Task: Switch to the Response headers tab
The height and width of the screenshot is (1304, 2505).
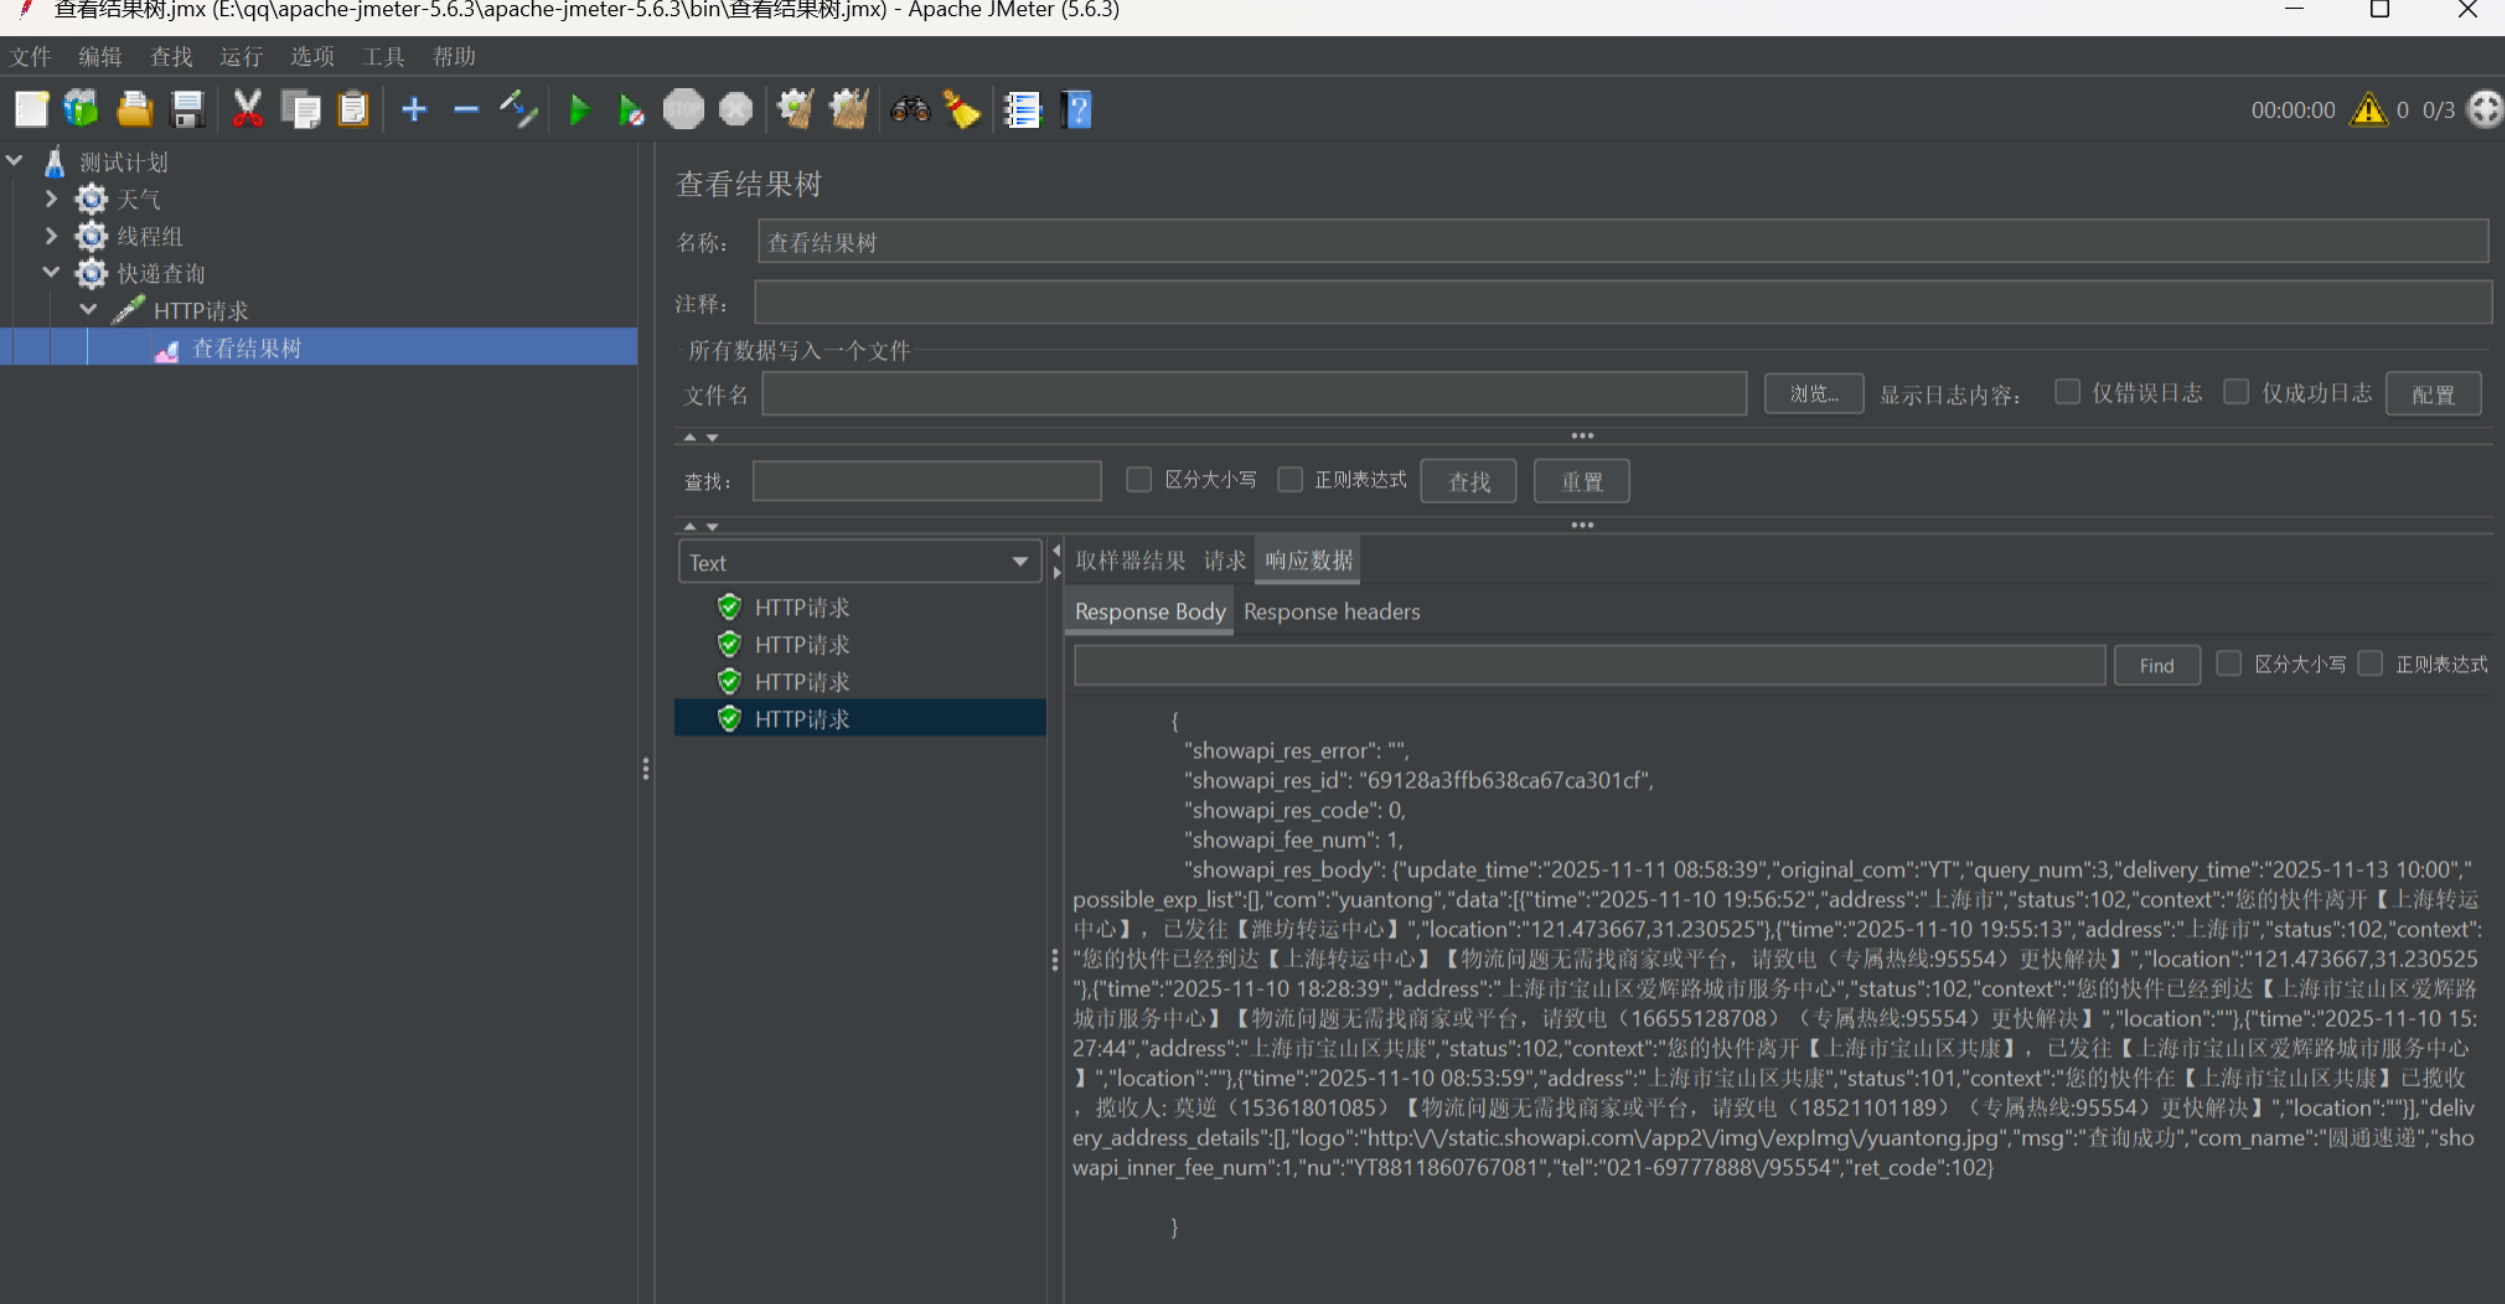Action: coord(1331,612)
